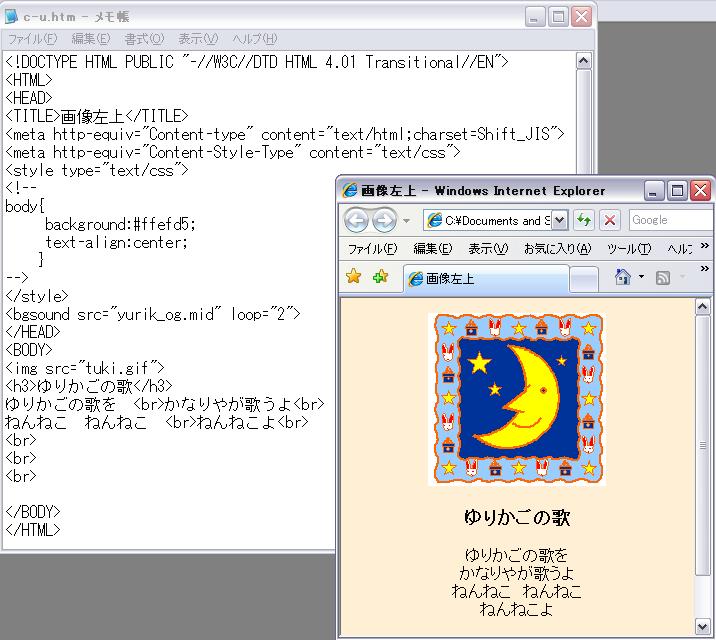Click the Google search box
Screen dimensions: 716x640
(x=672, y=220)
